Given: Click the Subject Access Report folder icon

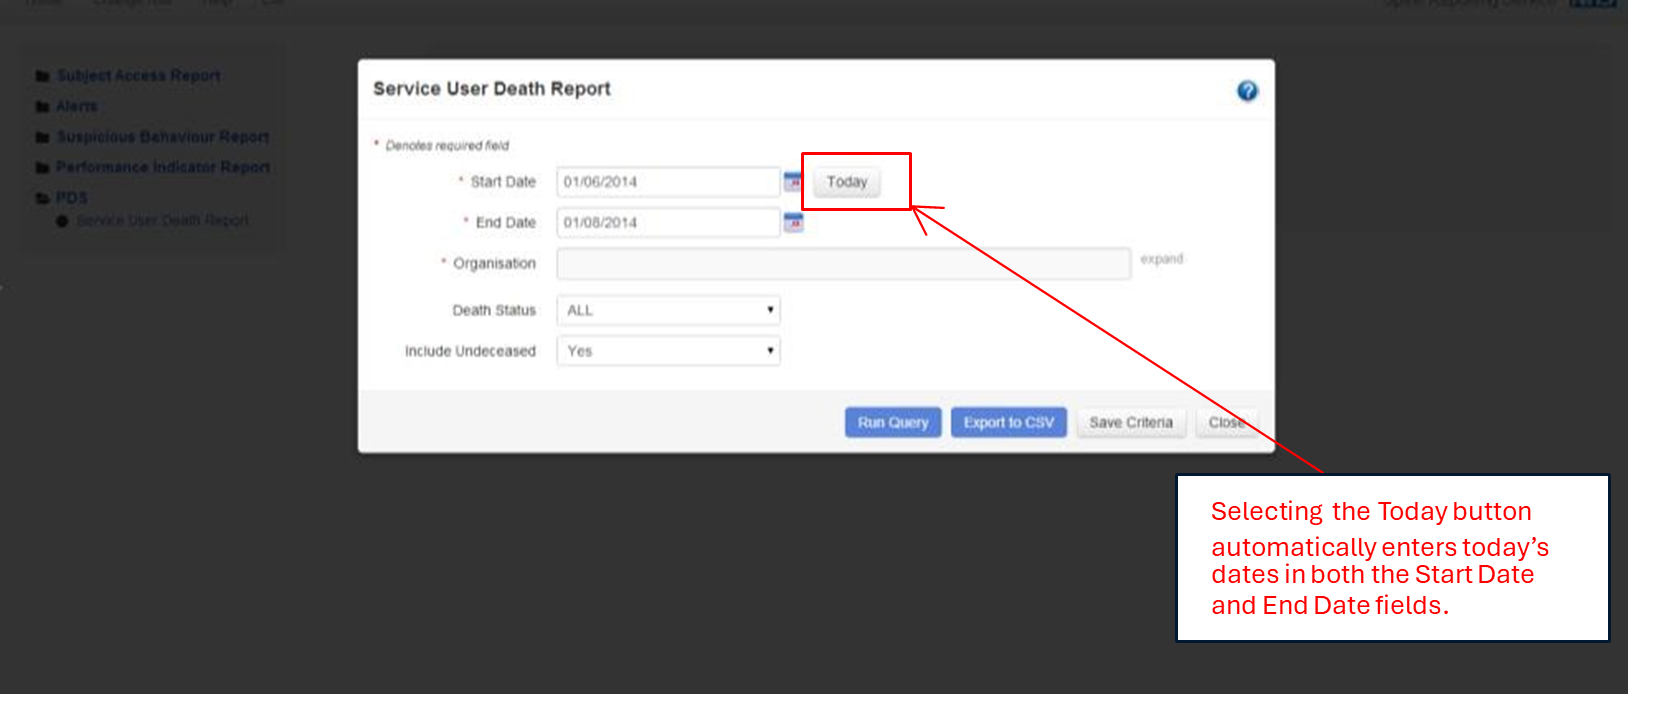Looking at the screenshot, I should [x=43, y=76].
